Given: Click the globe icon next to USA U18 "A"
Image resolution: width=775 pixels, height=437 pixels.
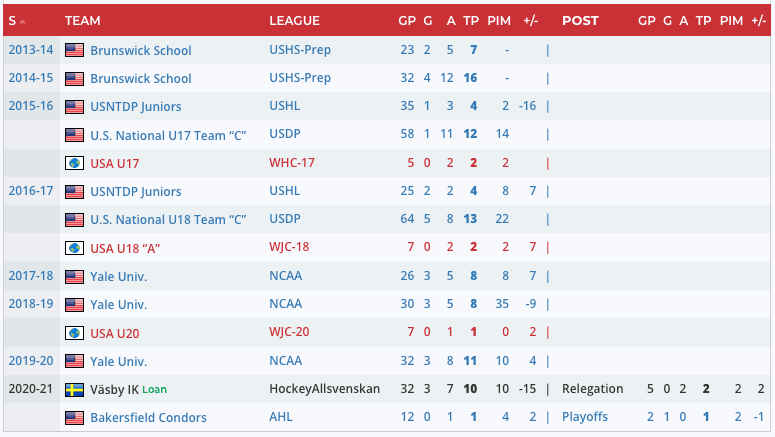Looking at the screenshot, I should point(74,248).
